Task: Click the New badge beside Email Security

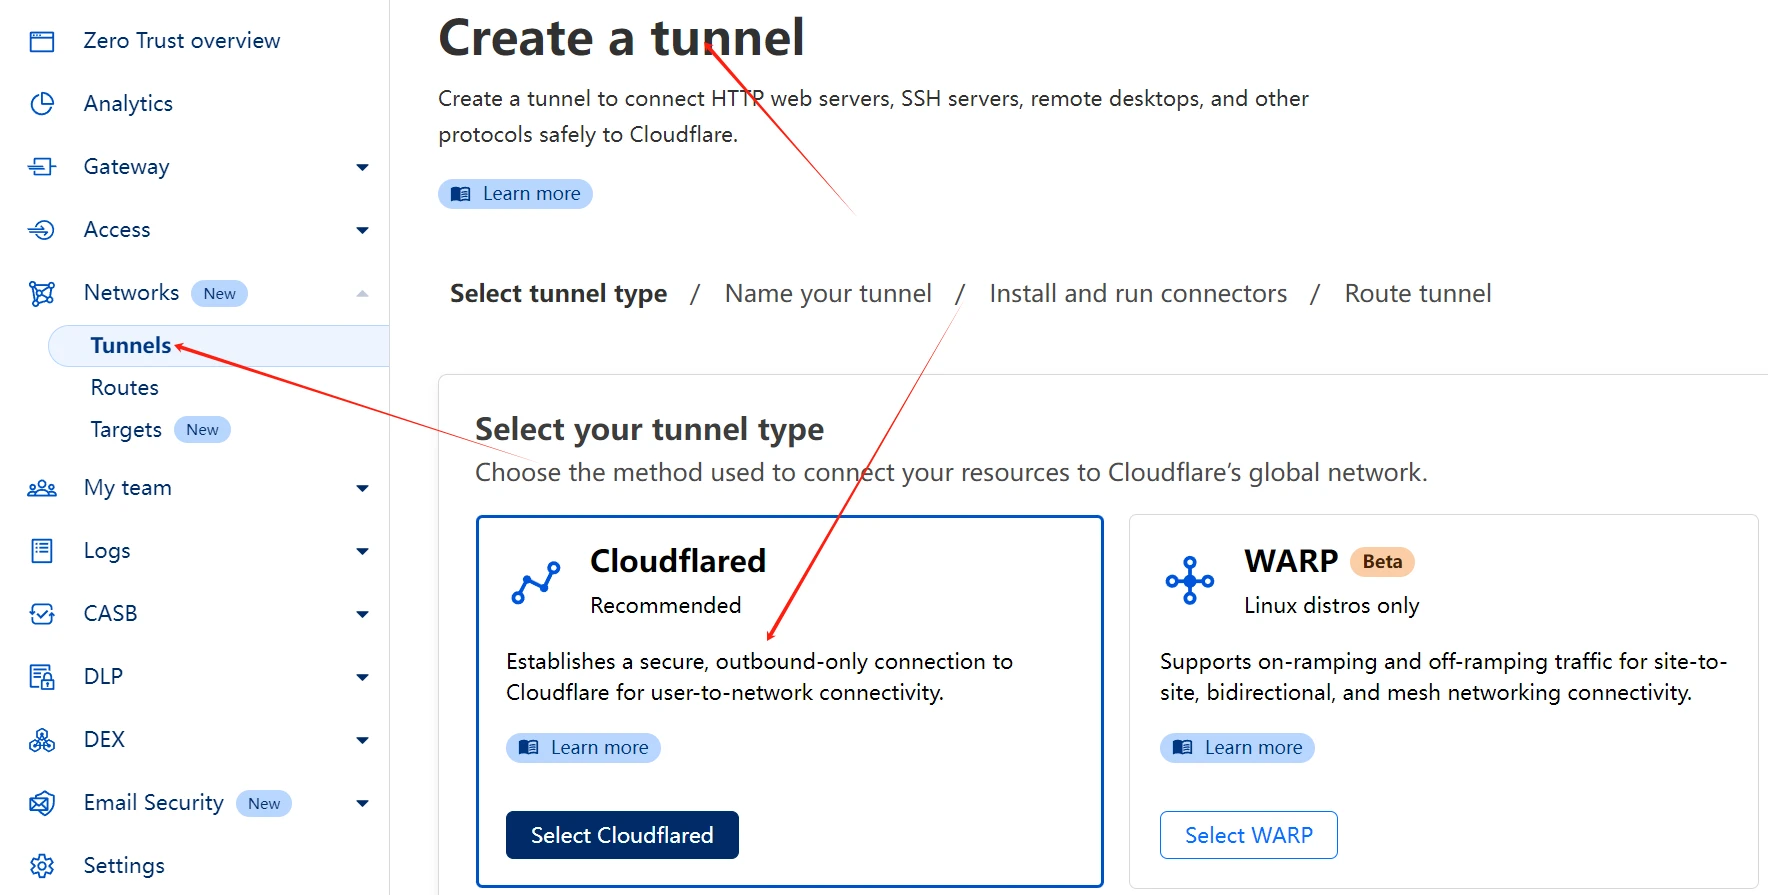Action: click(264, 804)
